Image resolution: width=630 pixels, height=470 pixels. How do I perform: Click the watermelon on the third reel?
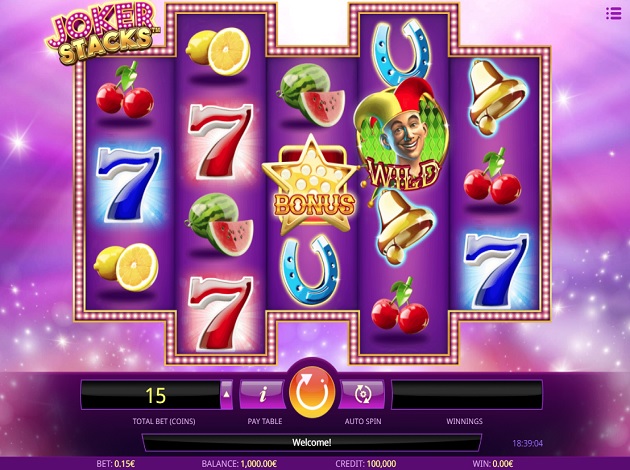pyautogui.click(x=311, y=95)
